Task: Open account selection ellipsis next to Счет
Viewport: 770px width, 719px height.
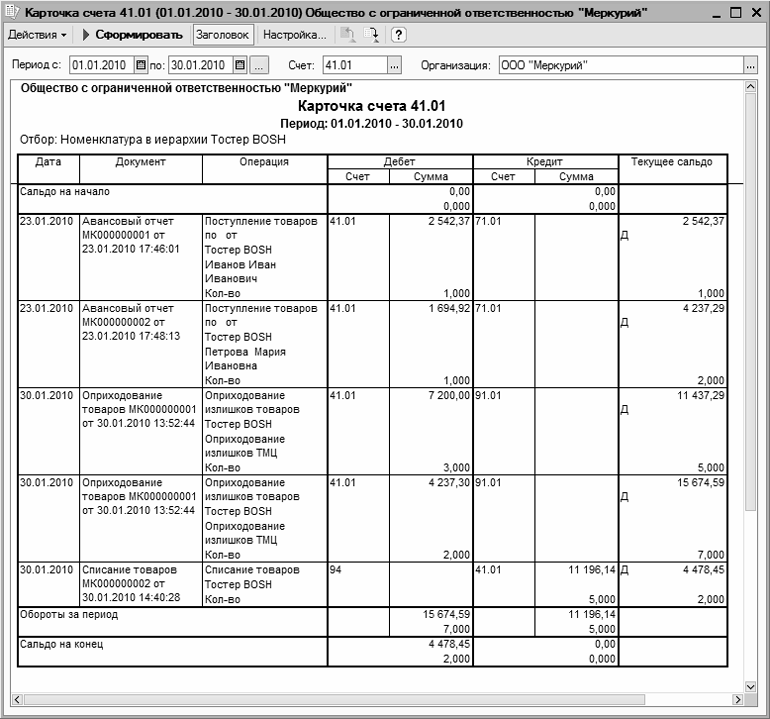Action: pos(394,65)
